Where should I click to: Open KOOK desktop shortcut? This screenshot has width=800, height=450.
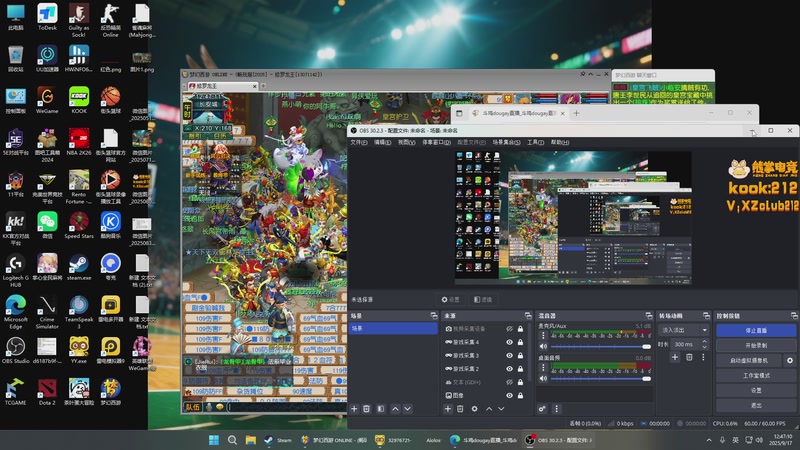[79, 100]
